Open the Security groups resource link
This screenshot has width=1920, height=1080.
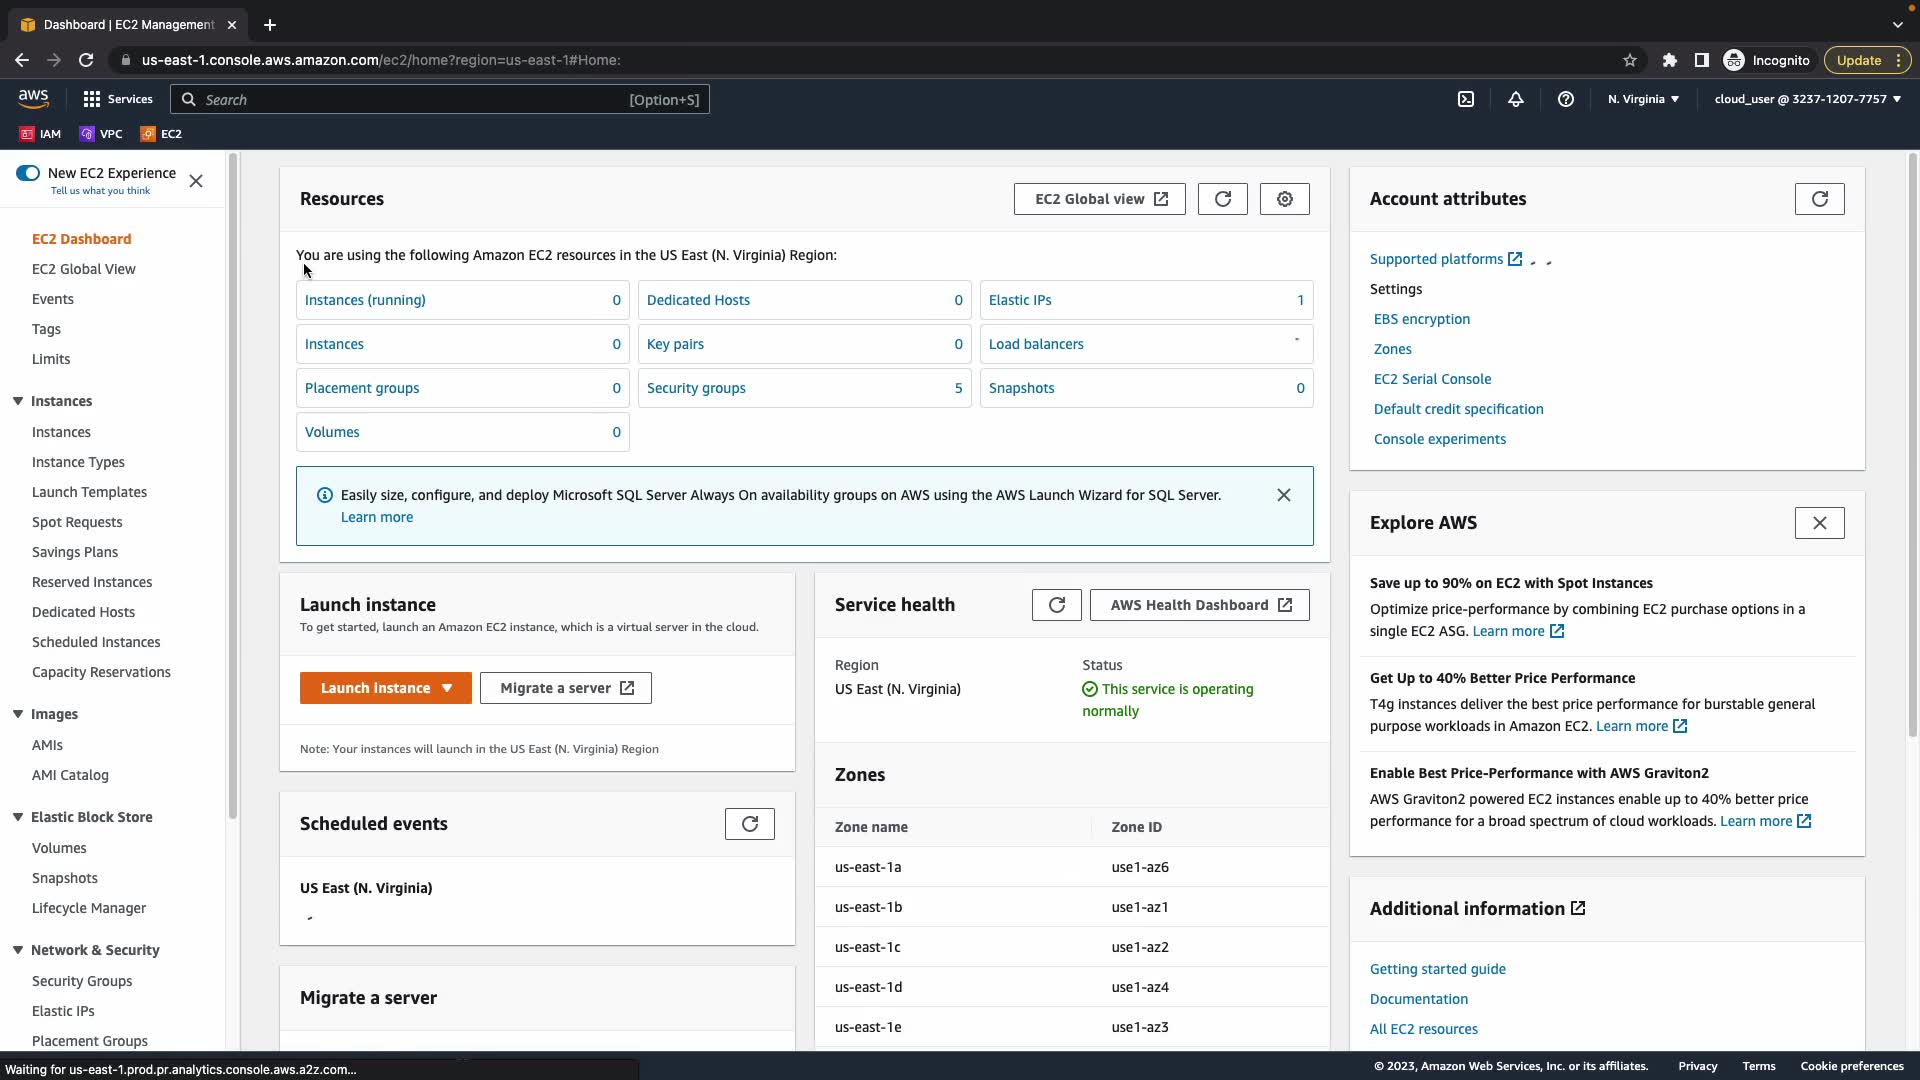[696, 388]
